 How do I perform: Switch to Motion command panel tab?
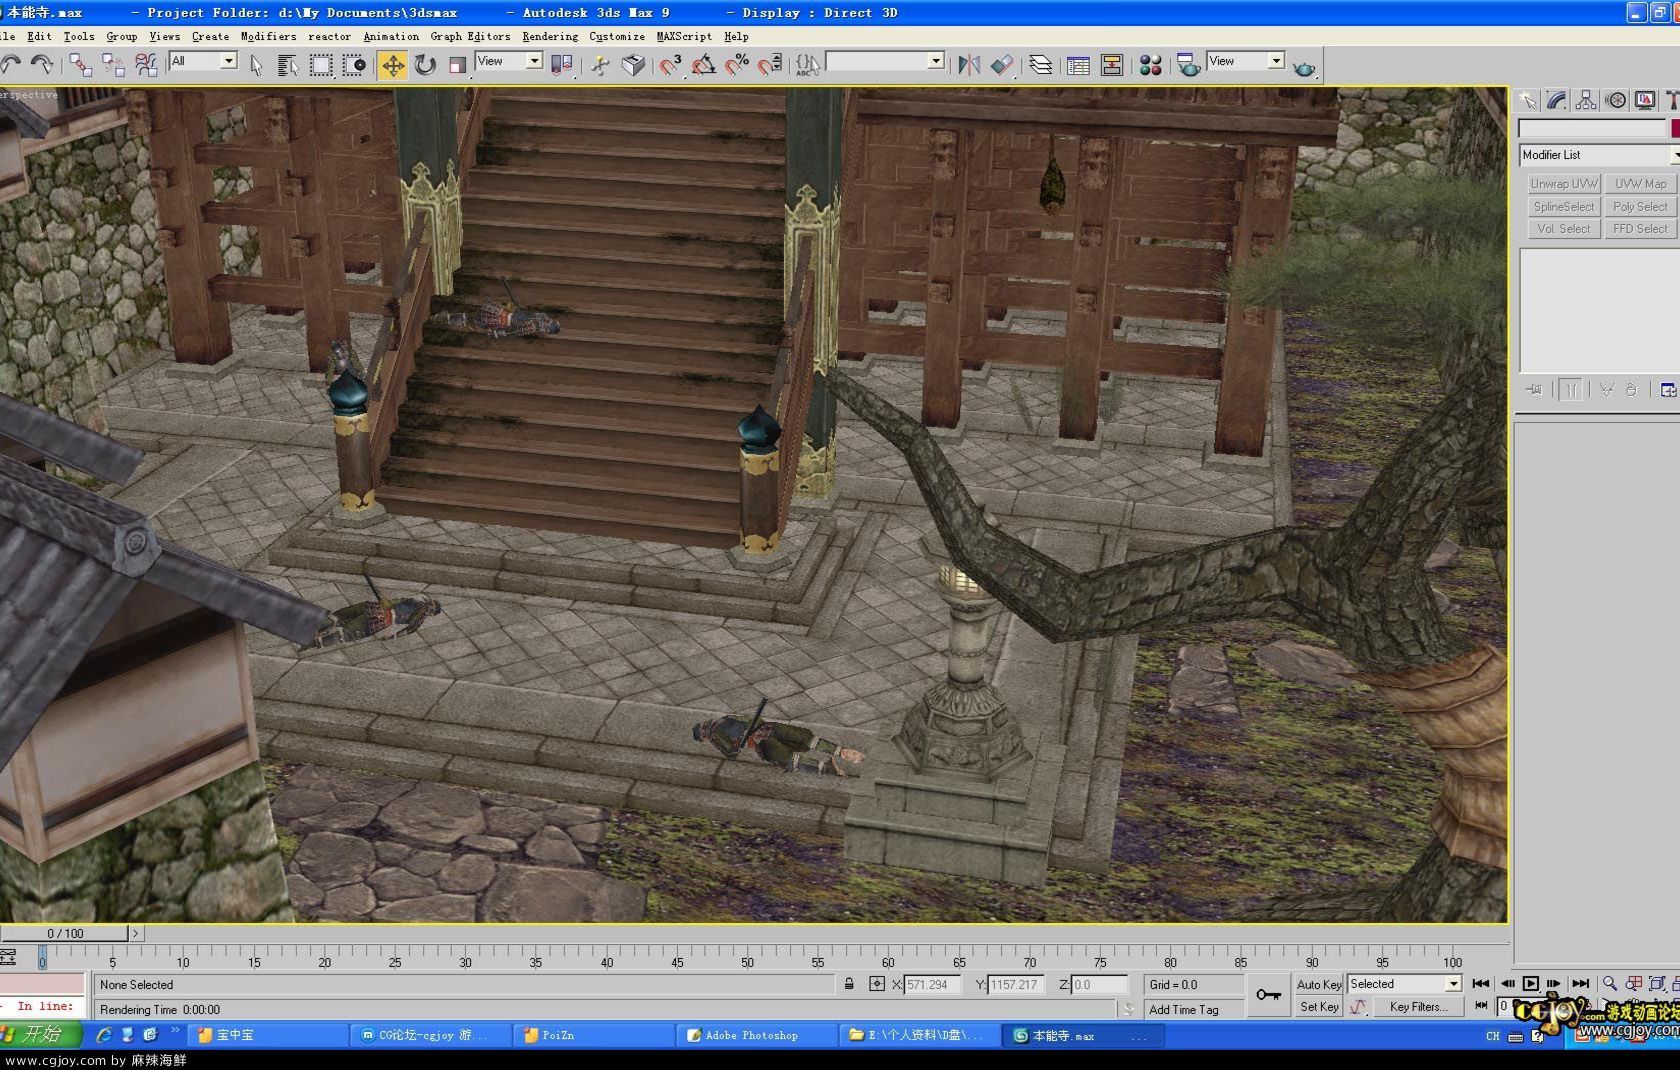click(x=1616, y=100)
